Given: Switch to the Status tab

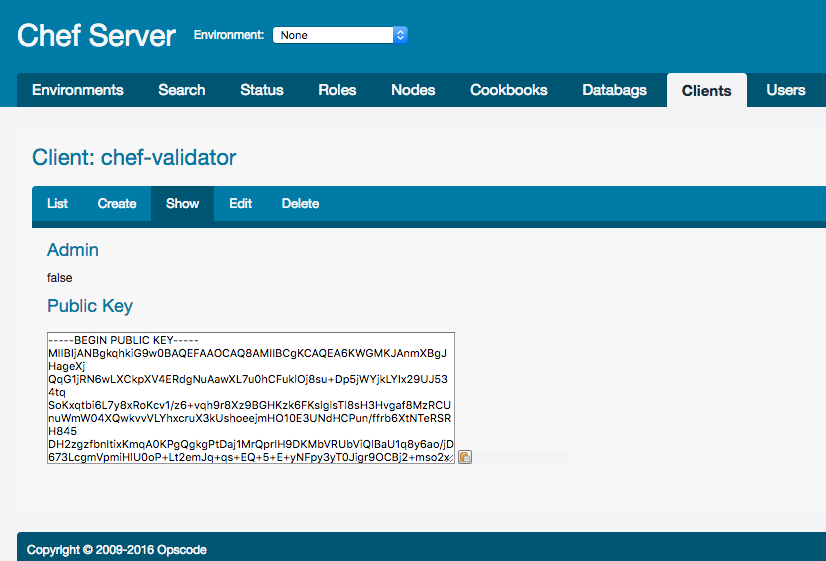Looking at the screenshot, I should point(262,90).
